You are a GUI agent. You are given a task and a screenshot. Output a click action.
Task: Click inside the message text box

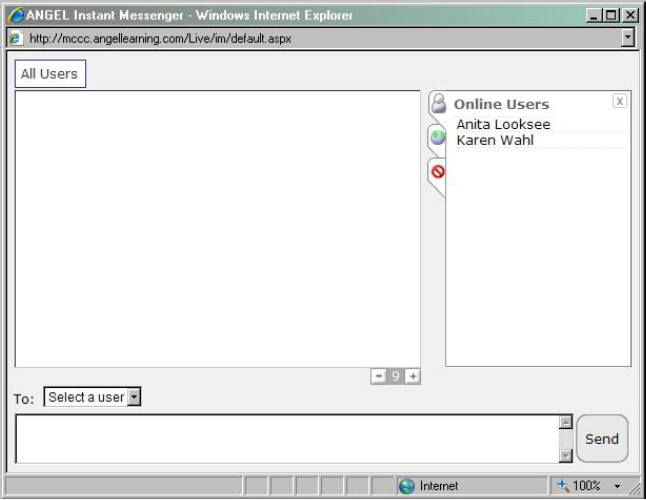[x=285, y=439]
